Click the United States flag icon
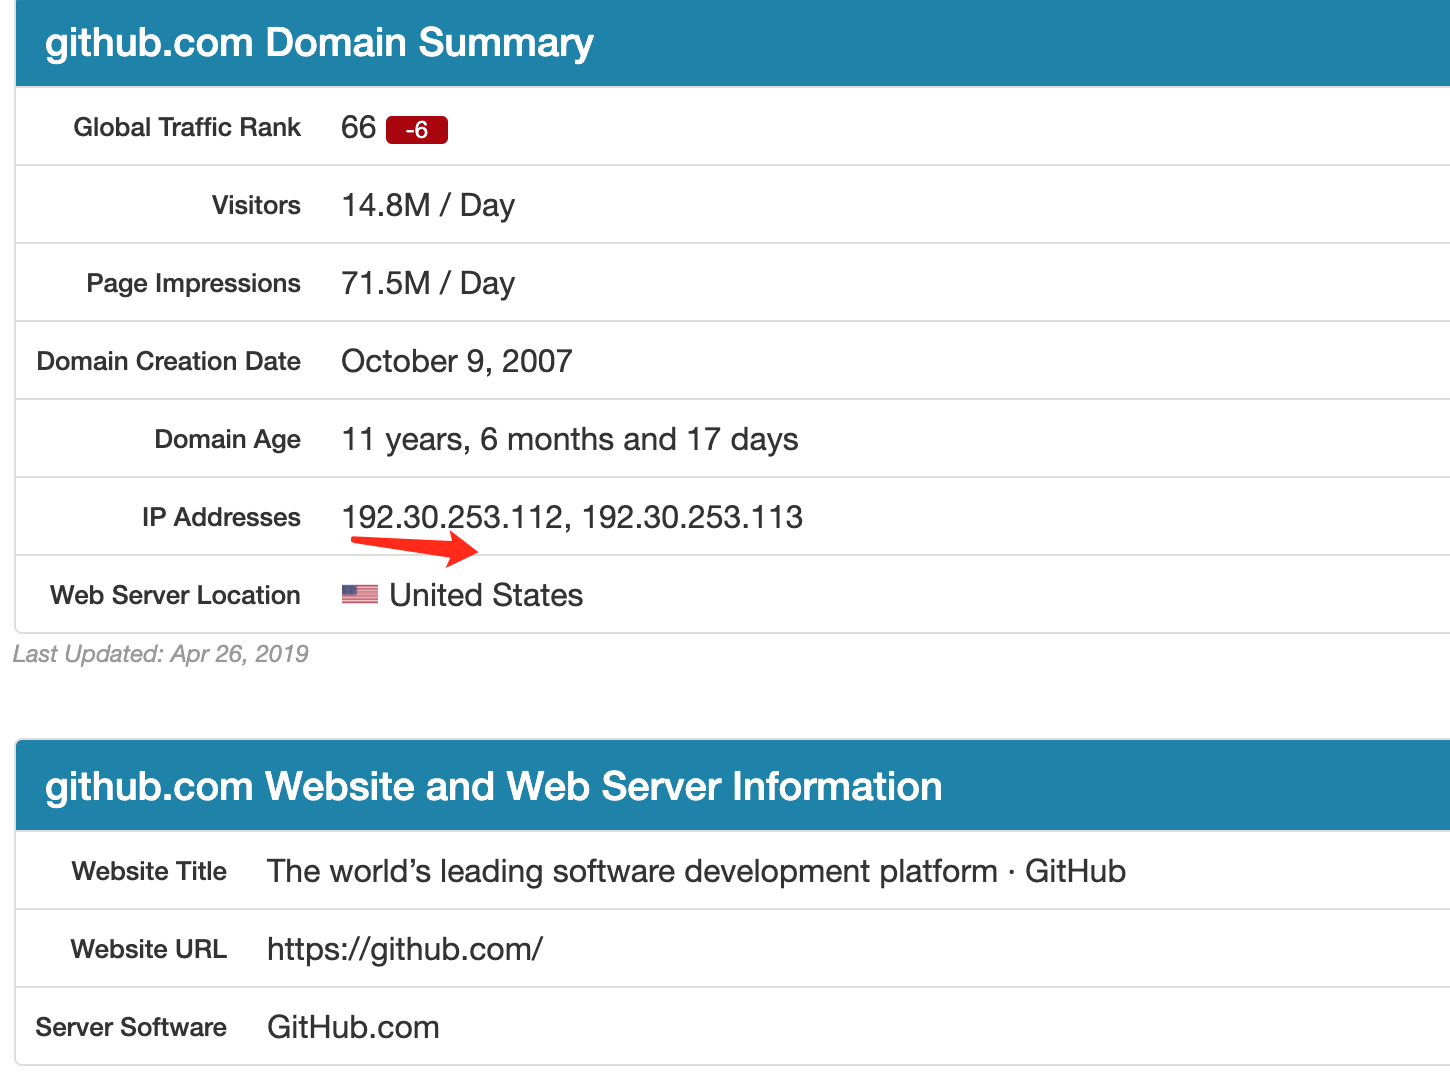Screen dimensions: 1450x1076 point(359,594)
